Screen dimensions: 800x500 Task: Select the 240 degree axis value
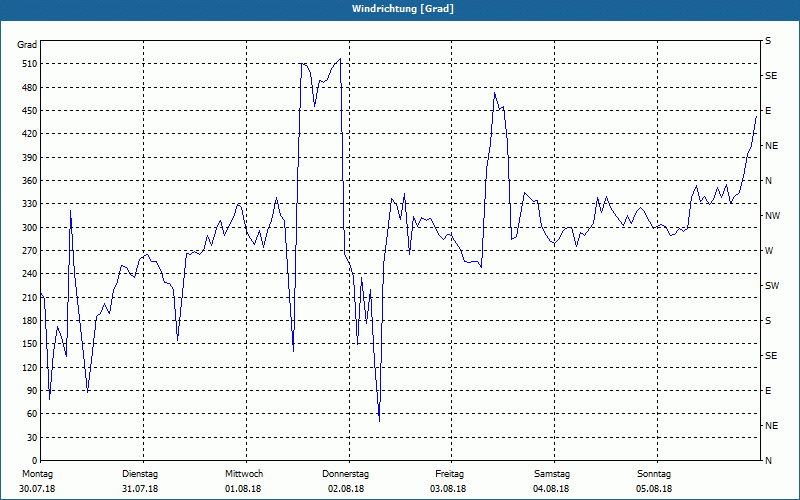(x=30, y=274)
